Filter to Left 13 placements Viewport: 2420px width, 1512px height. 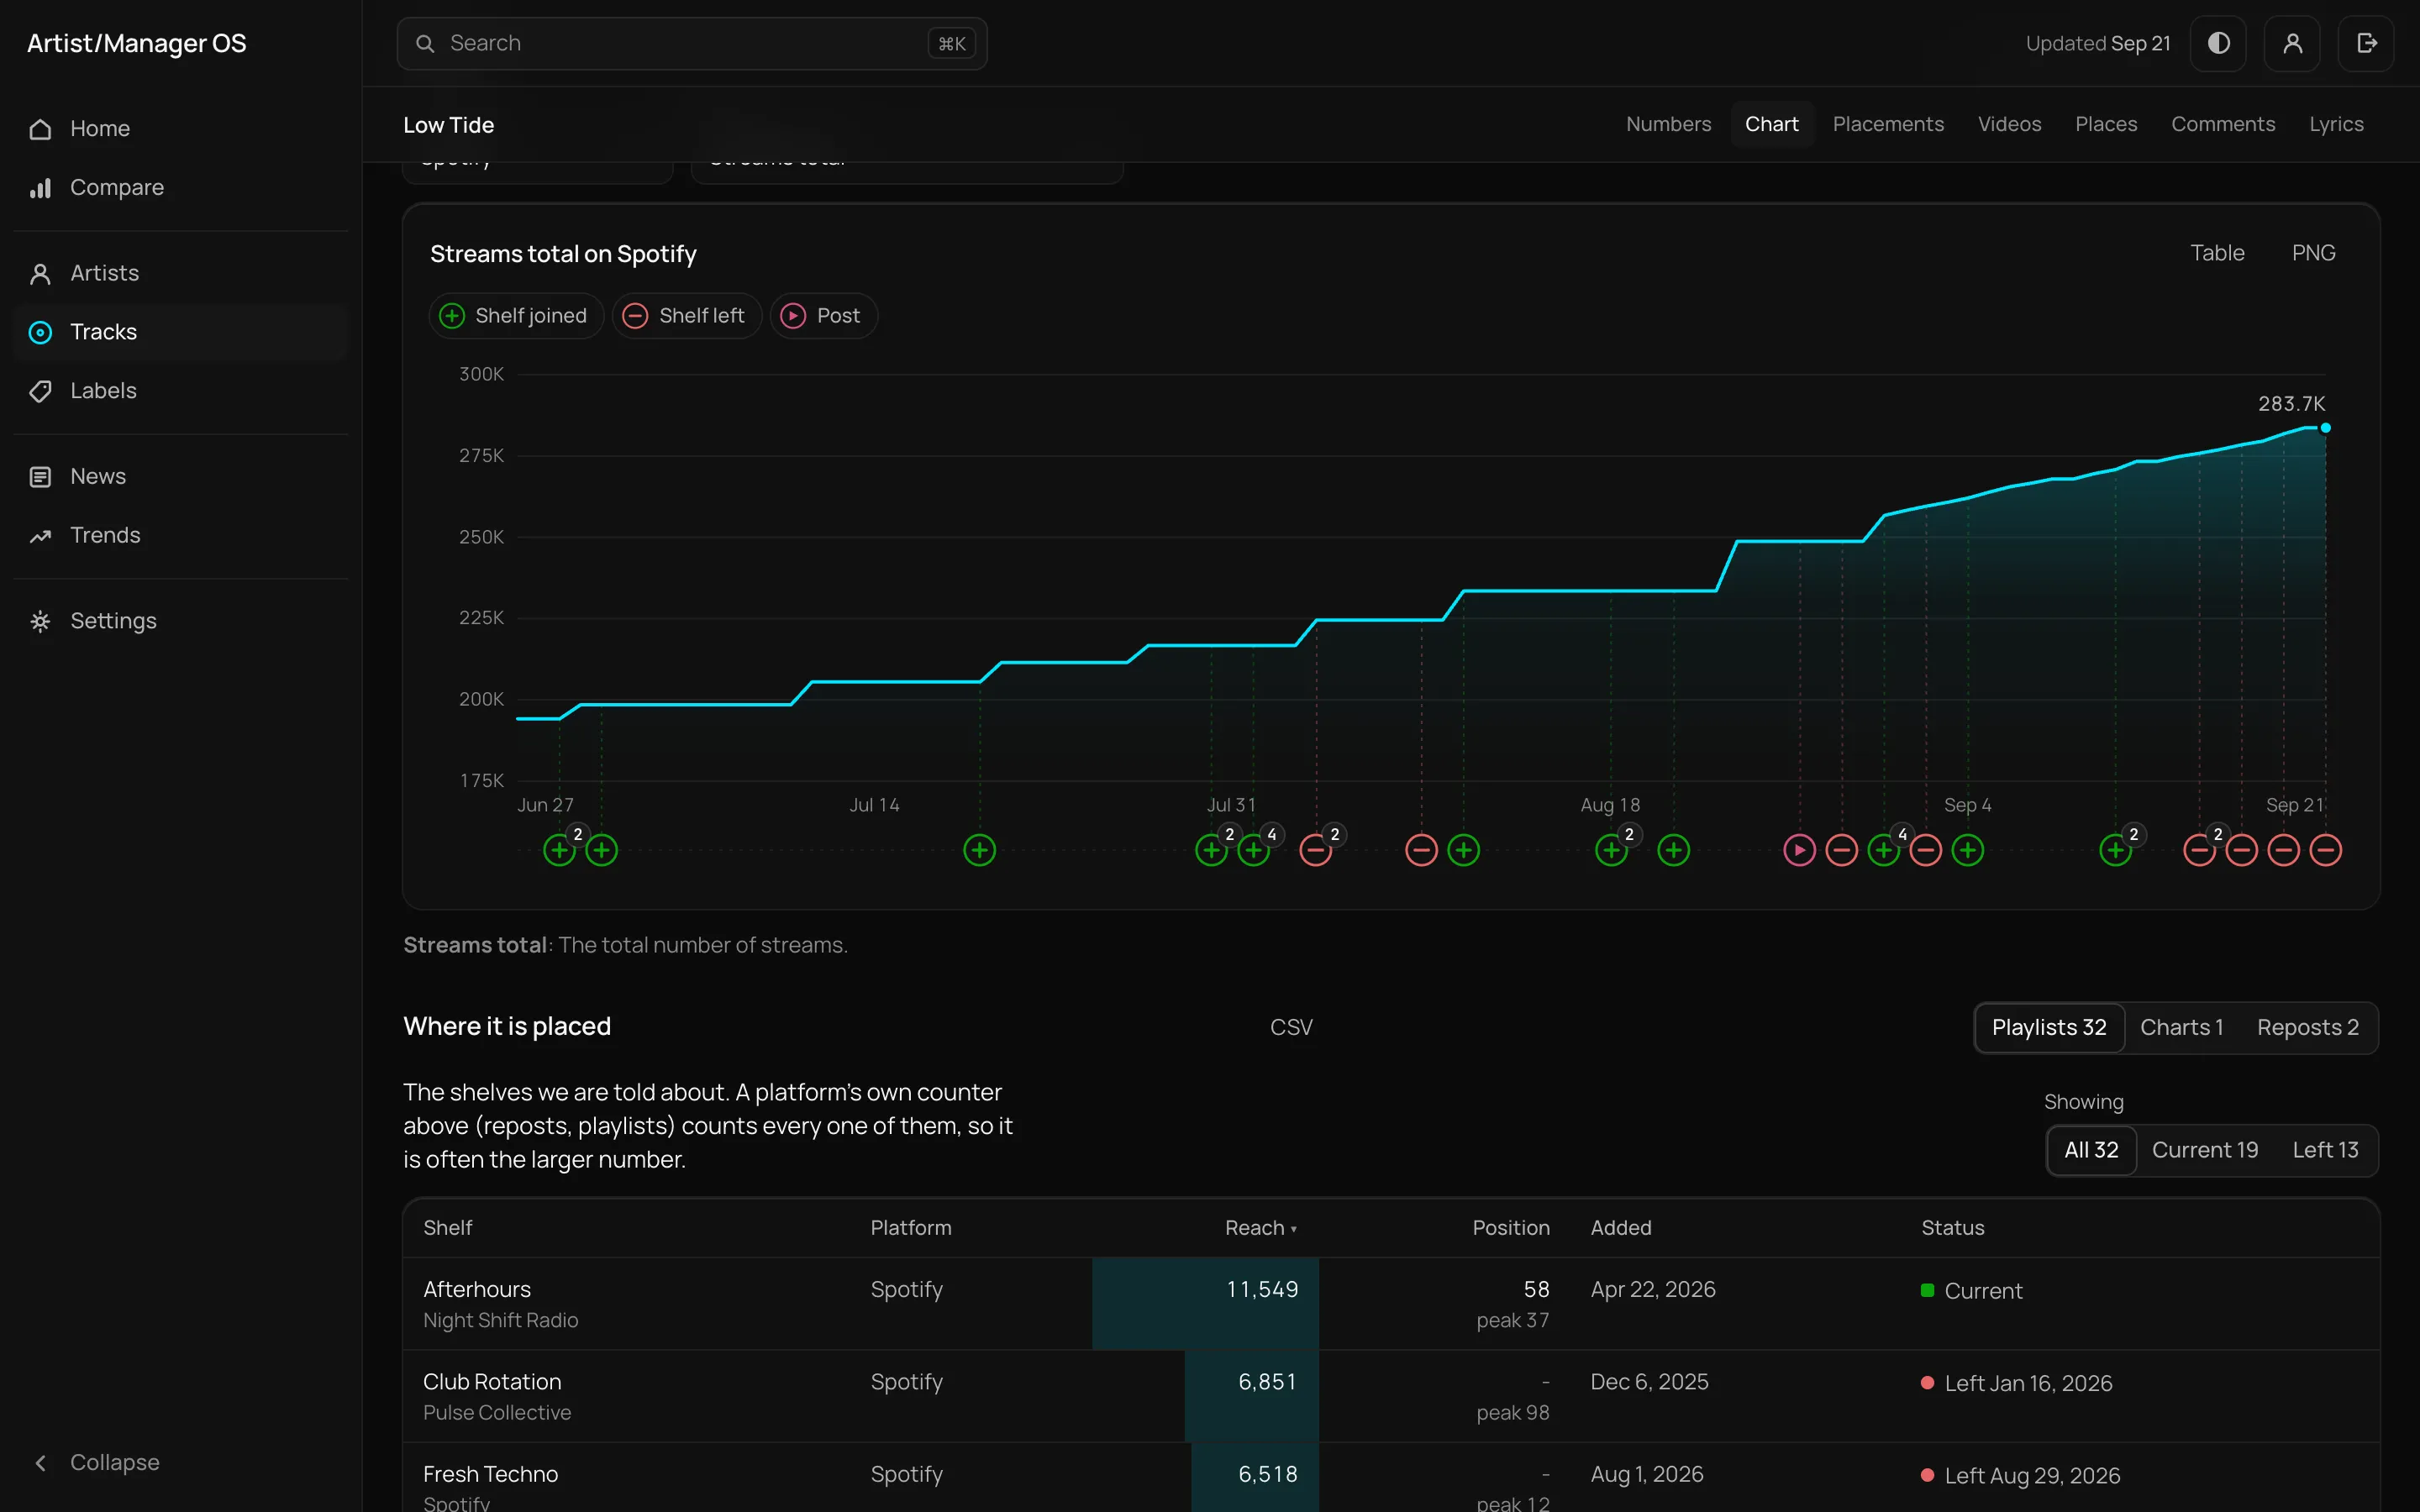(2325, 1151)
